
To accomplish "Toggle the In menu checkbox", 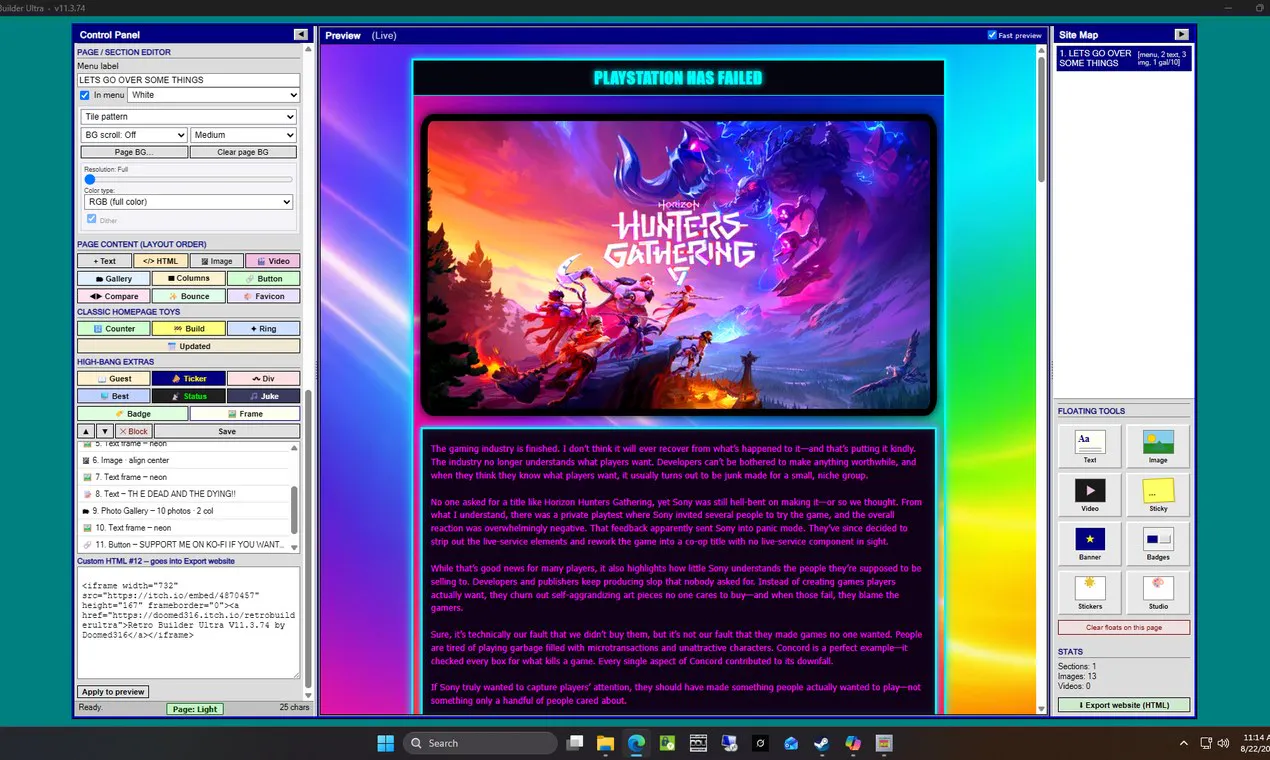I will click(85, 95).
